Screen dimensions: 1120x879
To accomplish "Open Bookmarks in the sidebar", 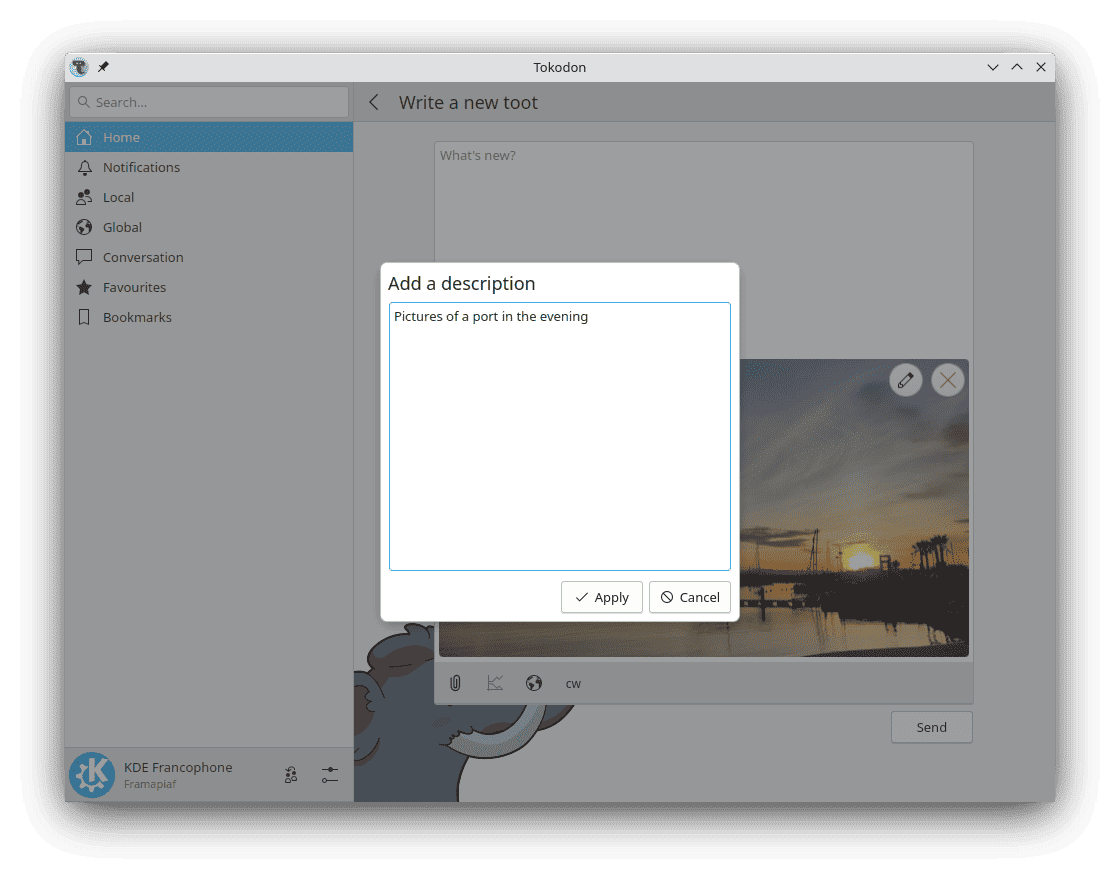I will click(x=209, y=317).
